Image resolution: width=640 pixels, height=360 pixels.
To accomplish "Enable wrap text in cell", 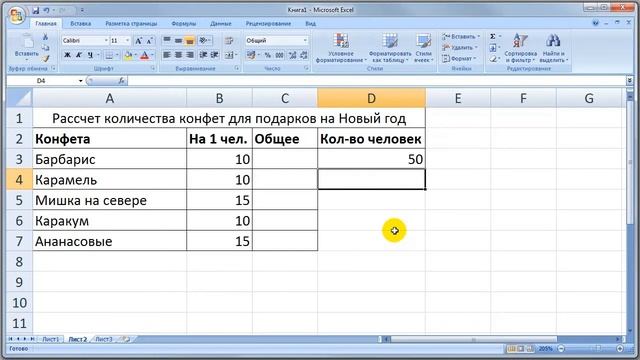I will click(x=229, y=40).
